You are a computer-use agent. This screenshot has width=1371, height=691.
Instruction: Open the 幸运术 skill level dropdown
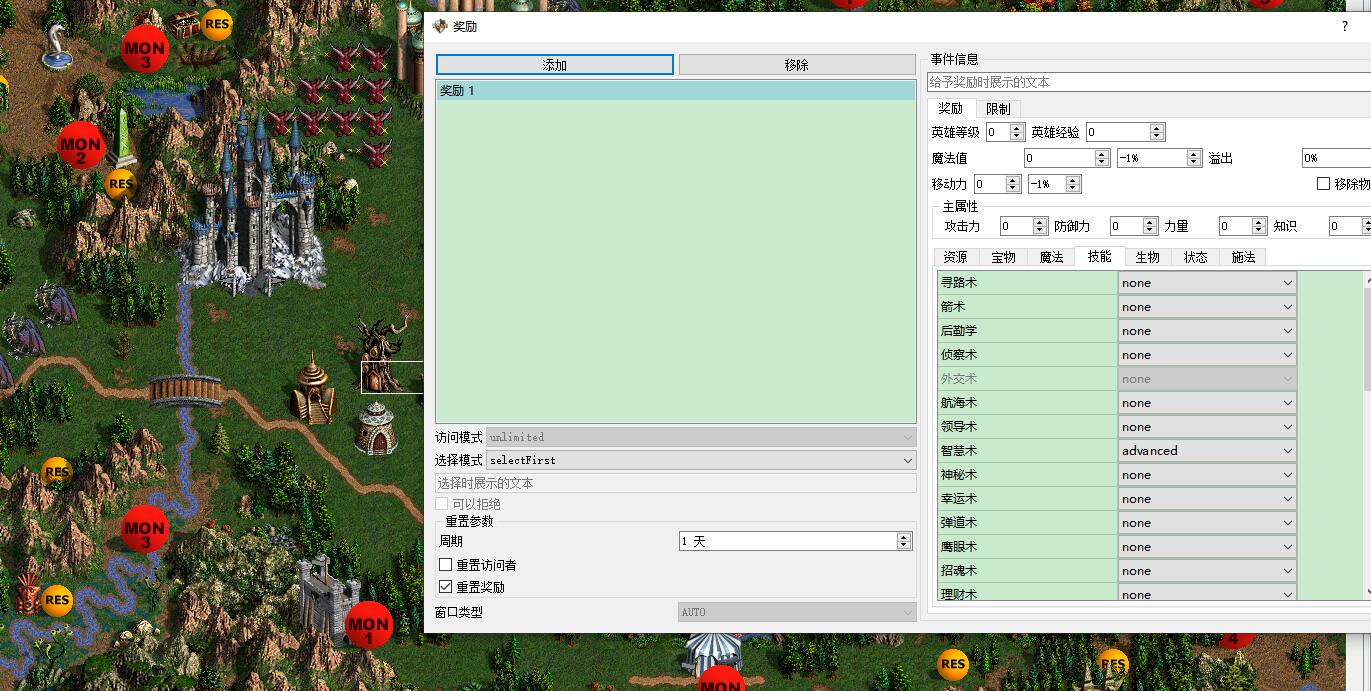point(1207,499)
